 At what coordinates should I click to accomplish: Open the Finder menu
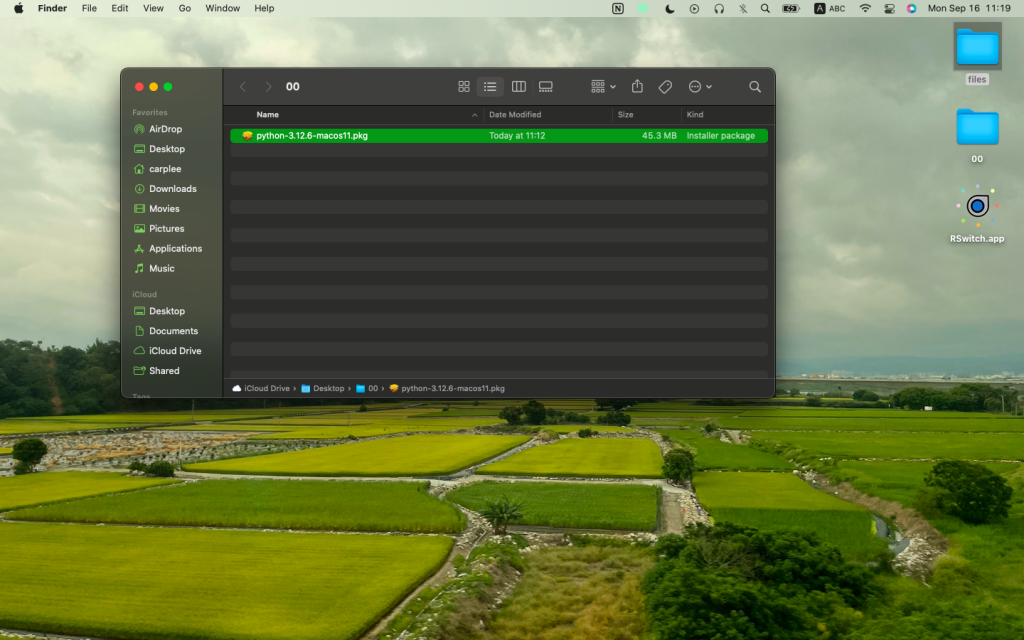[x=52, y=8]
